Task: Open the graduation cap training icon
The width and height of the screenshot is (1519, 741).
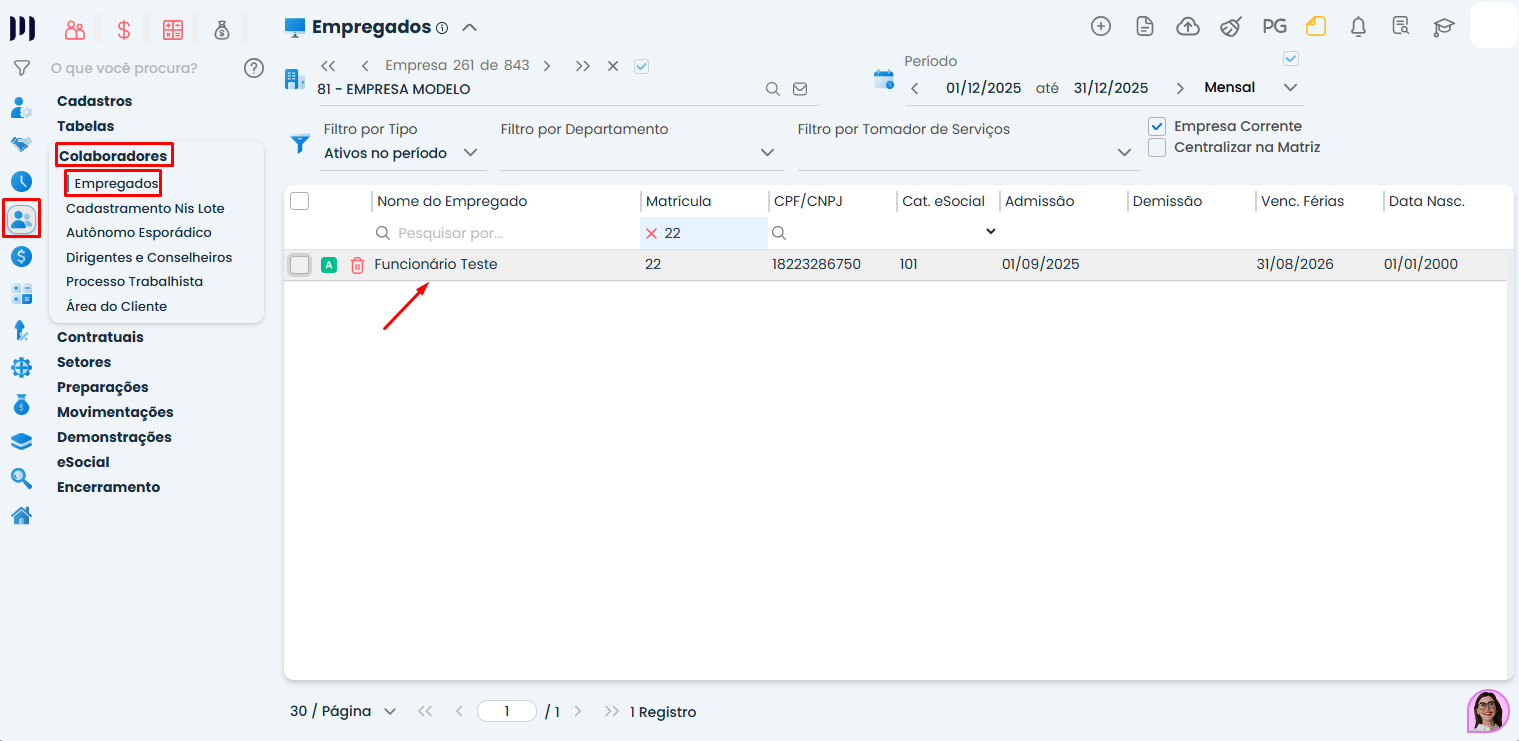Action: tap(1443, 27)
